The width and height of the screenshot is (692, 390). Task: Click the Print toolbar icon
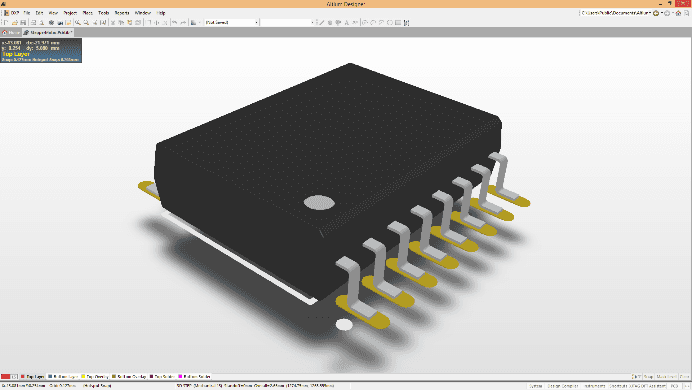point(33,22)
